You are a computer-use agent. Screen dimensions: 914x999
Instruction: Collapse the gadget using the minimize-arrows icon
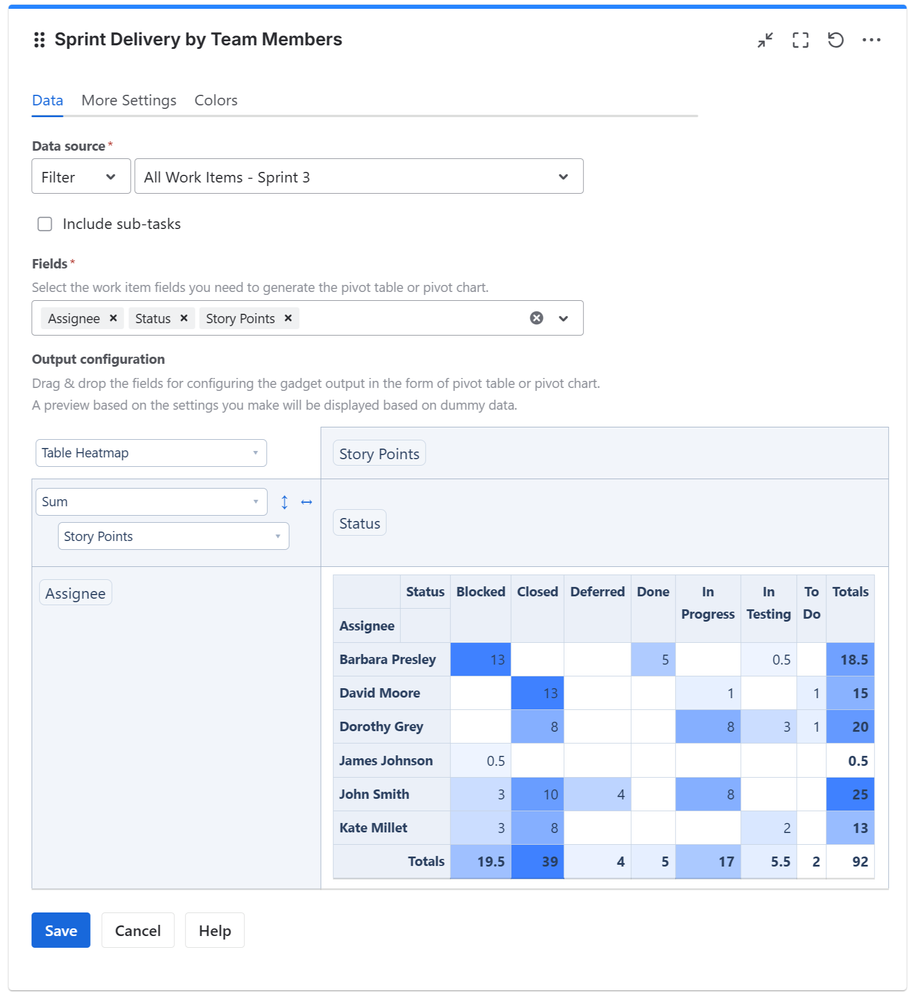click(x=764, y=40)
